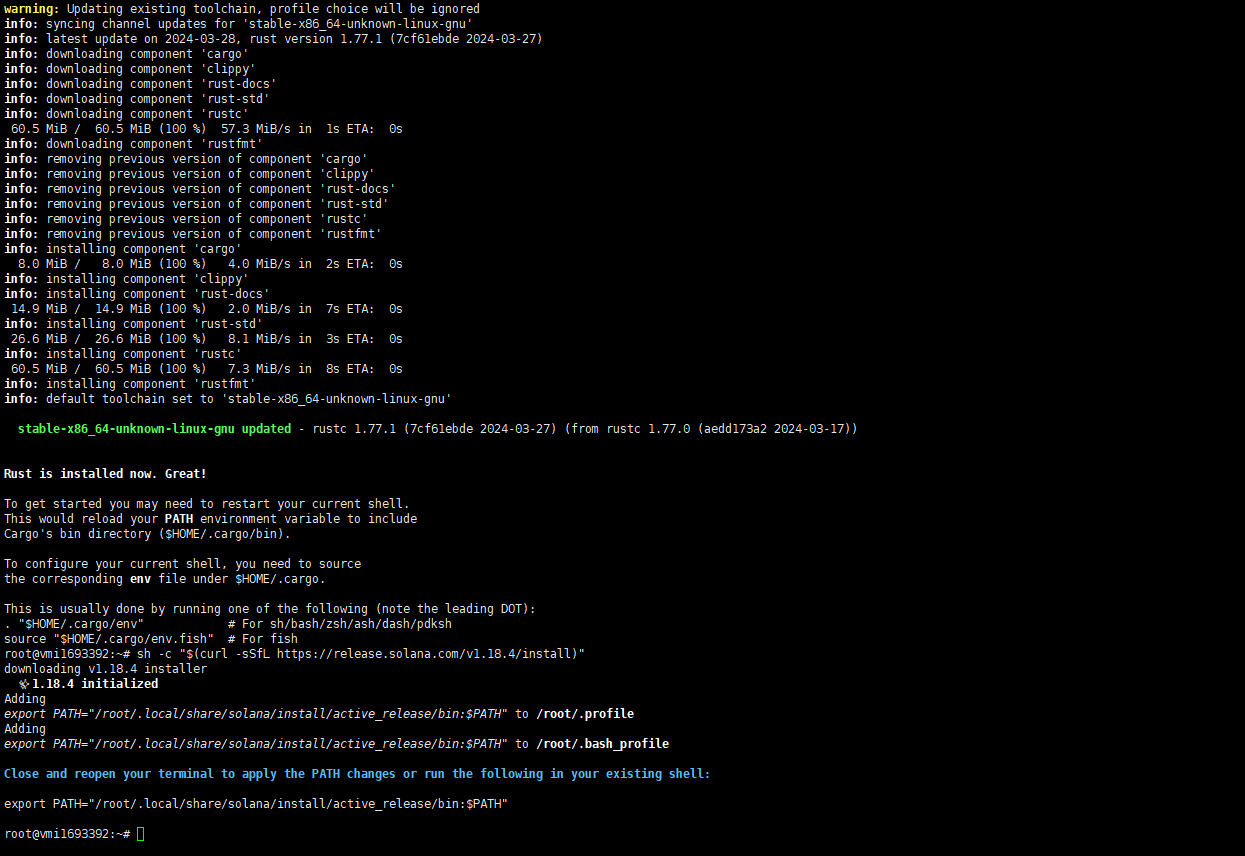
Task: Click "removing previous version of component 'rust-std'"
Action: (196, 204)
